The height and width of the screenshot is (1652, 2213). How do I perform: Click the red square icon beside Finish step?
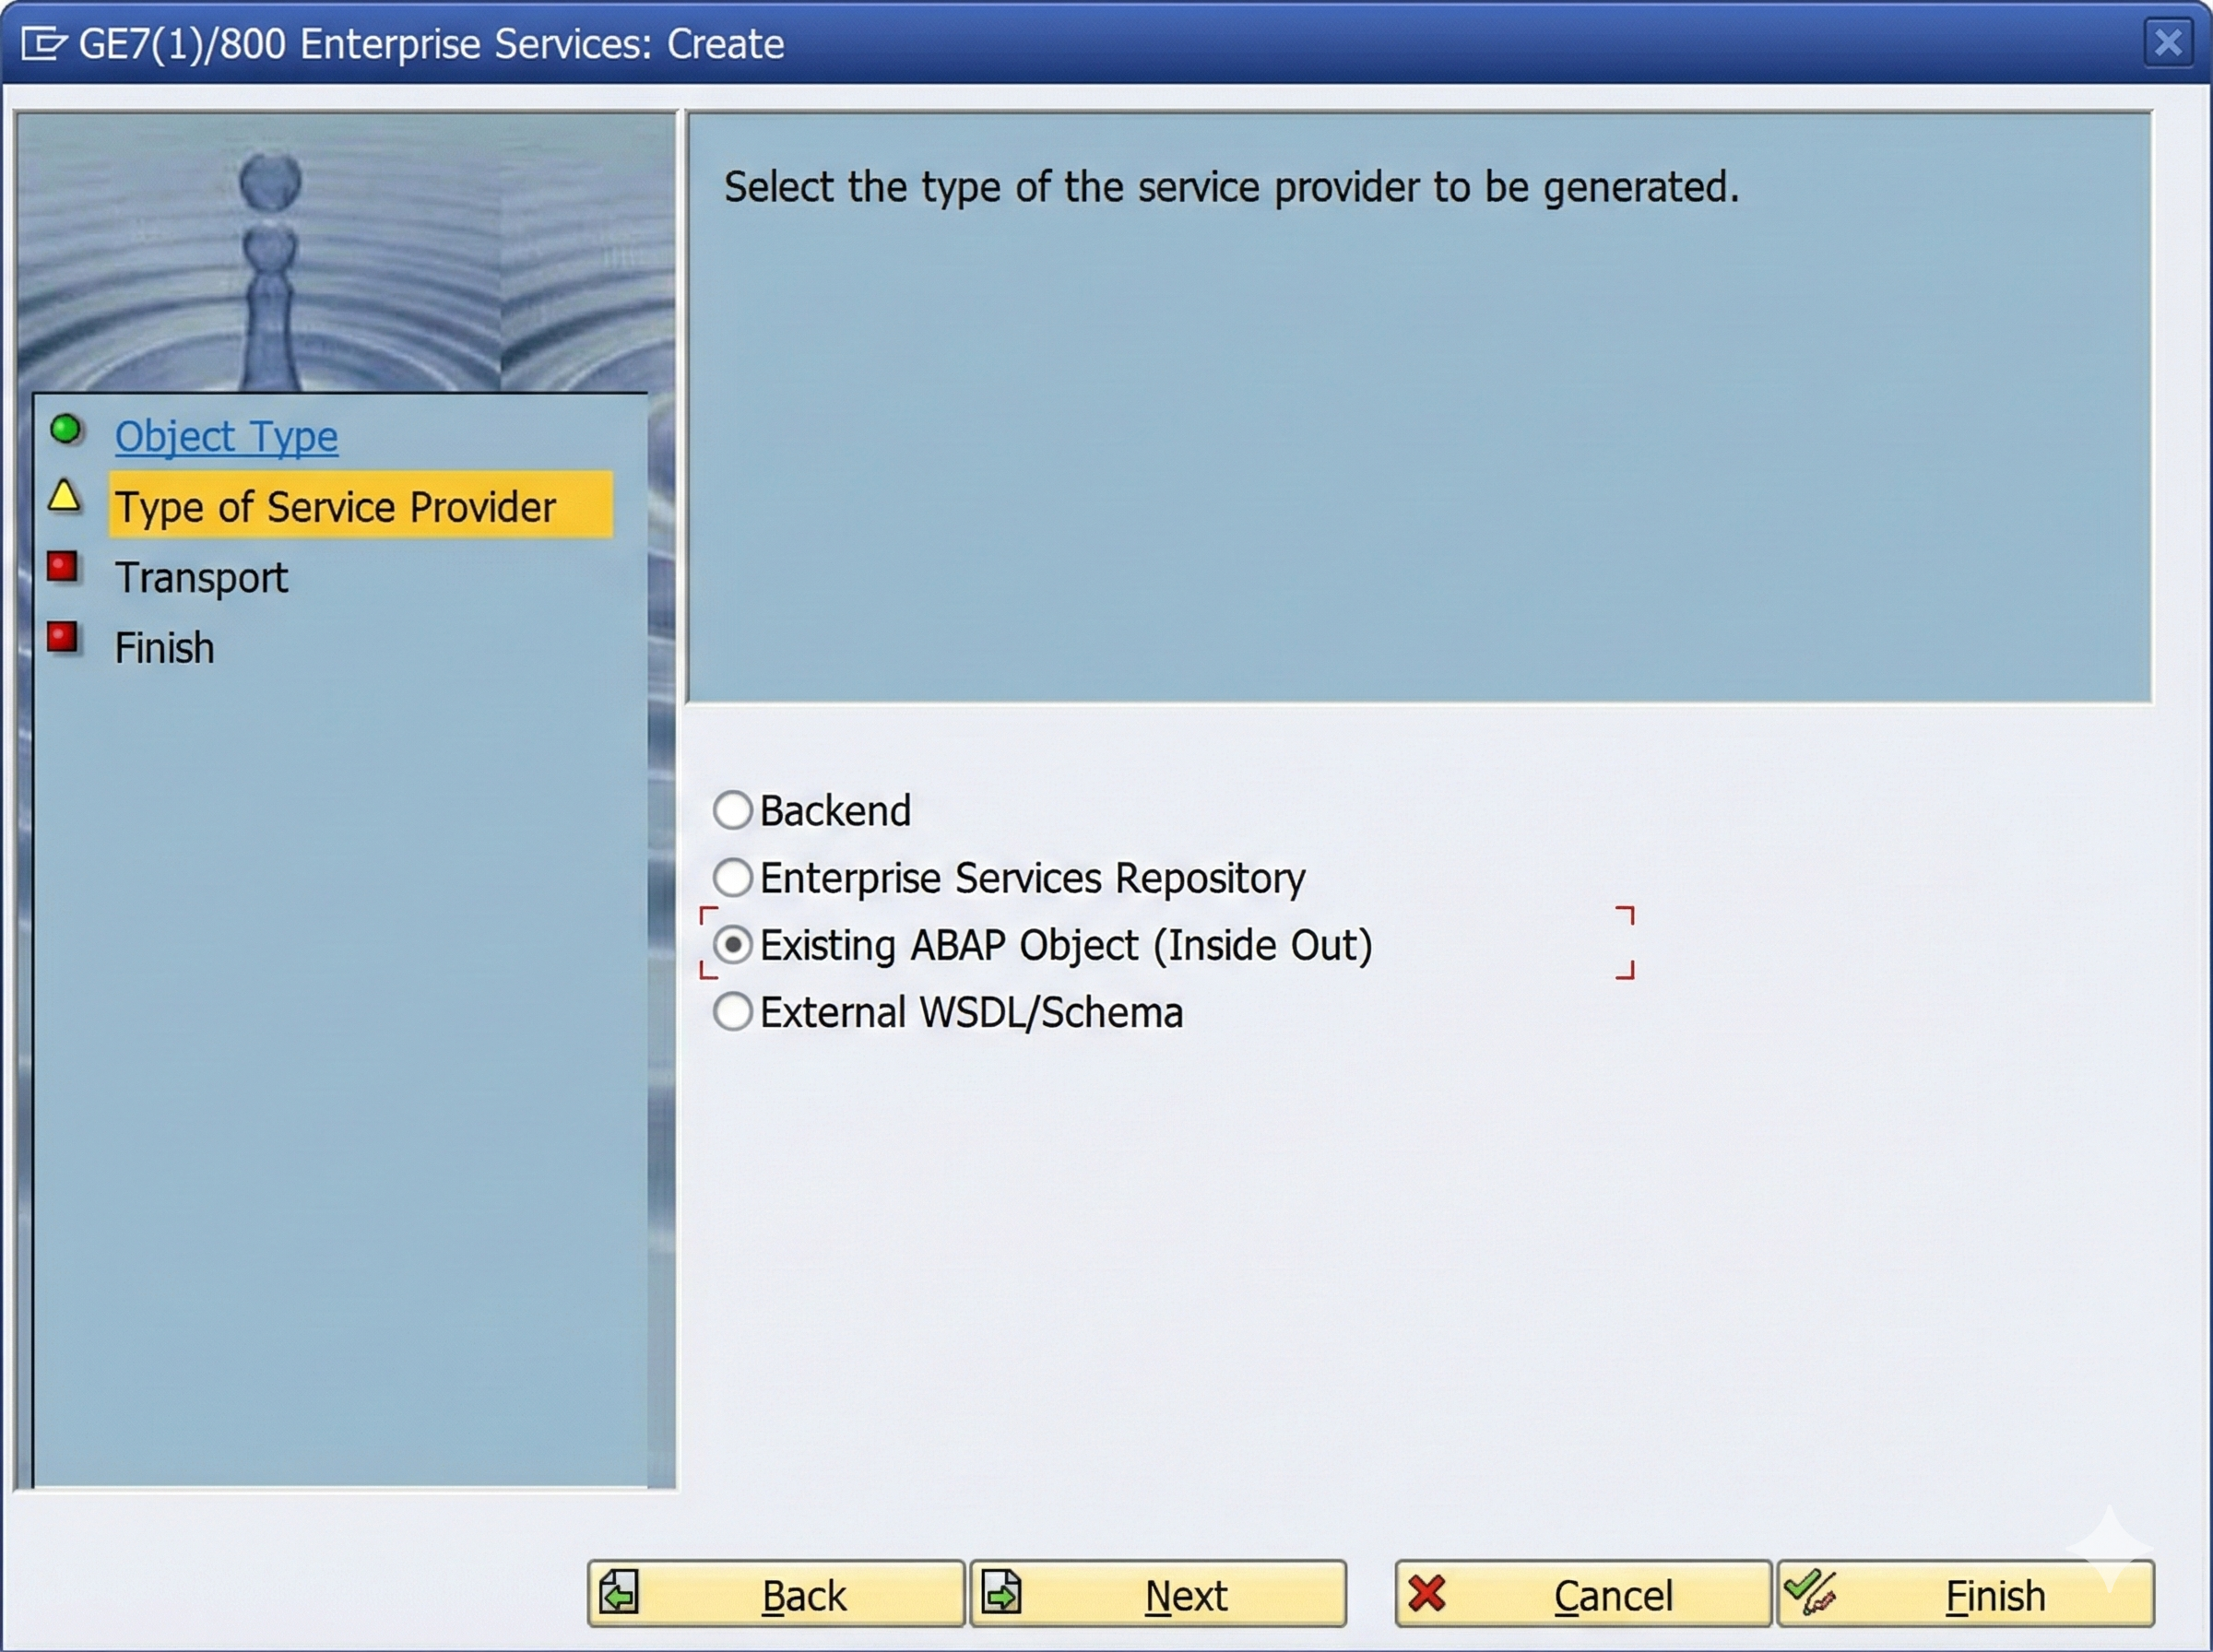63,637
